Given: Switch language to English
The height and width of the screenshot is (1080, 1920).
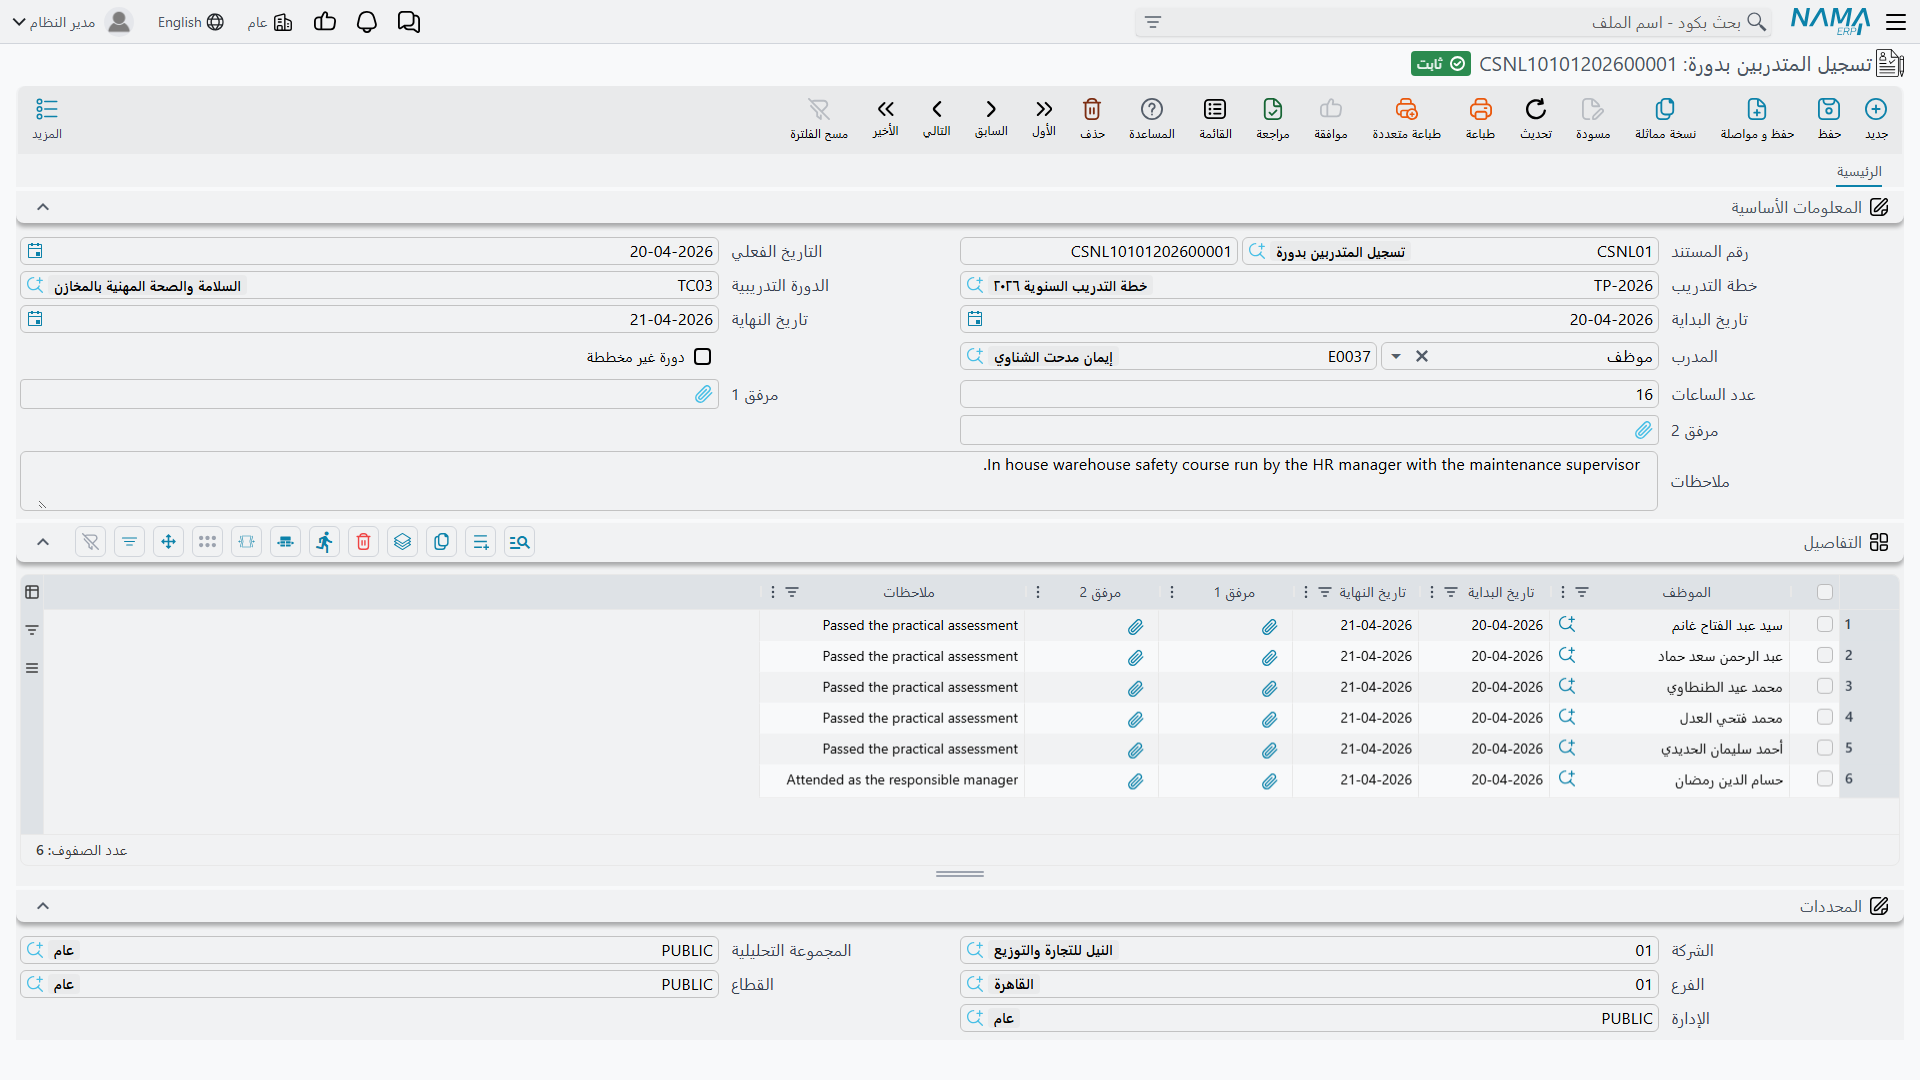Looking at the screenshot, I should 190,22.
